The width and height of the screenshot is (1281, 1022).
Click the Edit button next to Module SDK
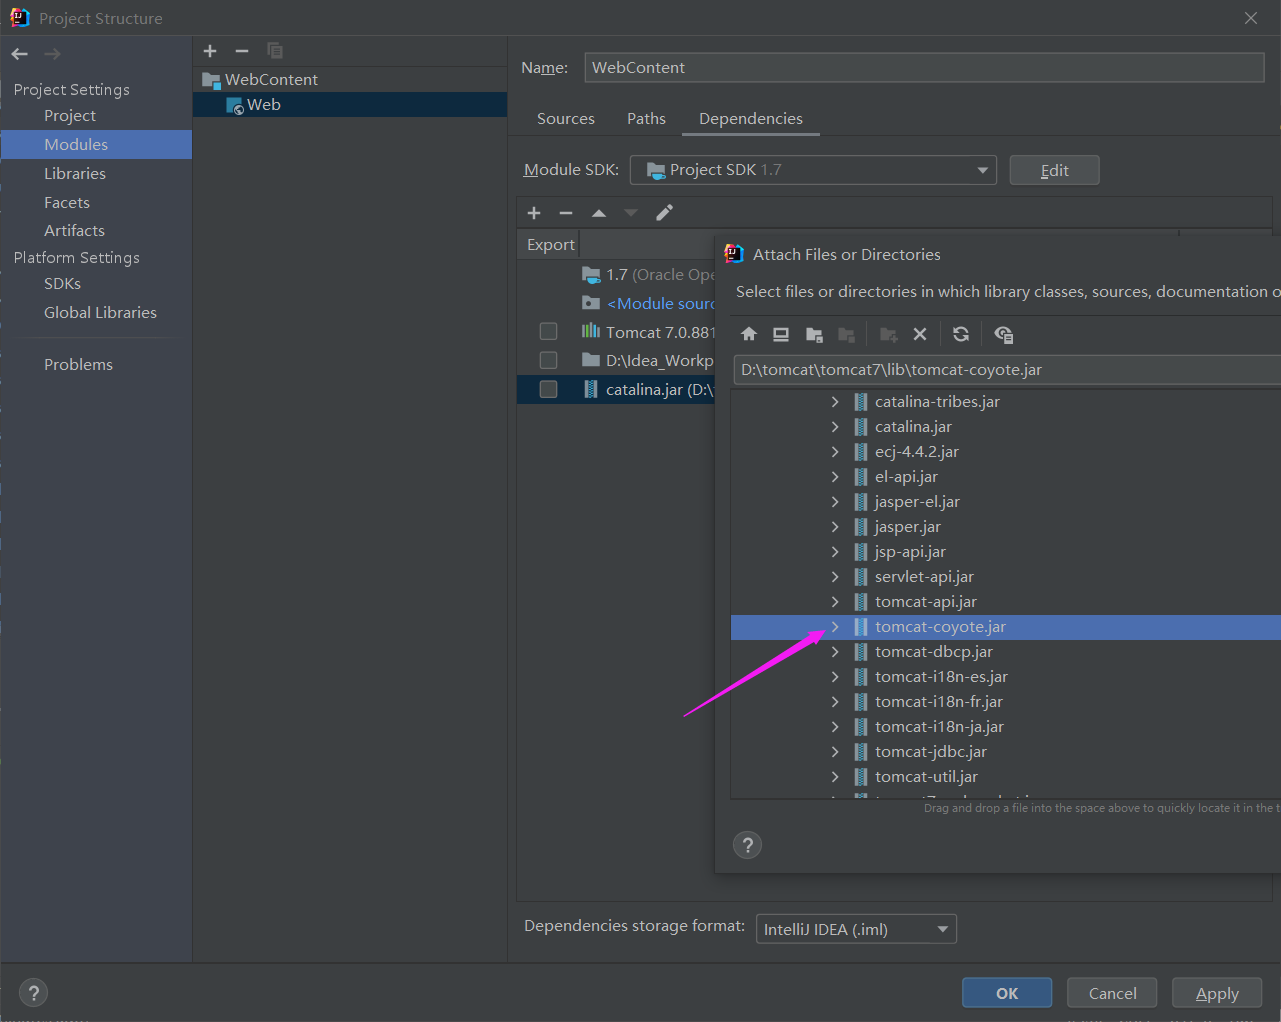tap(1054, 170)
